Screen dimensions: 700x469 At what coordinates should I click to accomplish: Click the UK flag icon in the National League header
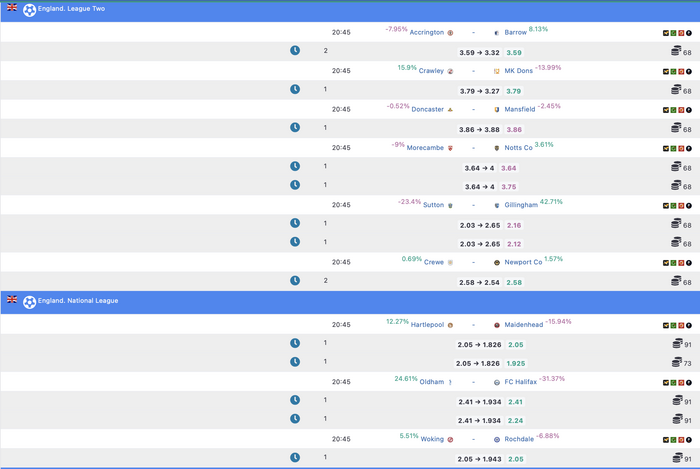(12, 299)
